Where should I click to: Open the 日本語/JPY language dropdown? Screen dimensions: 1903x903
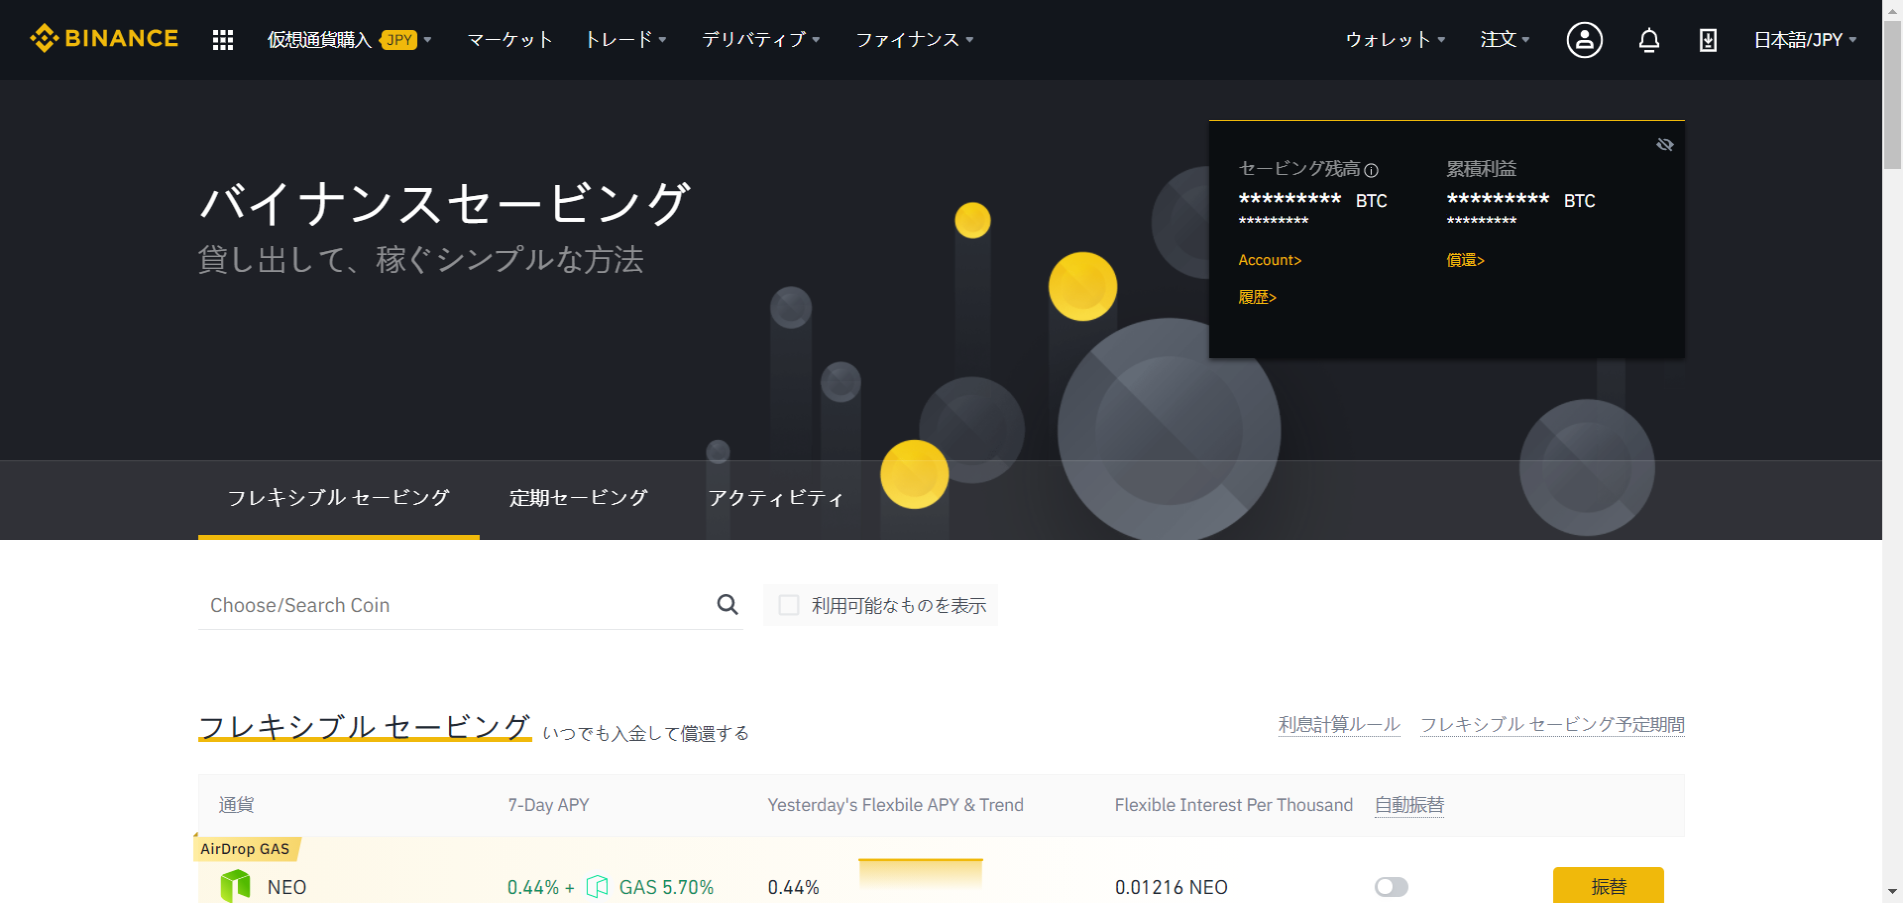1805,40
